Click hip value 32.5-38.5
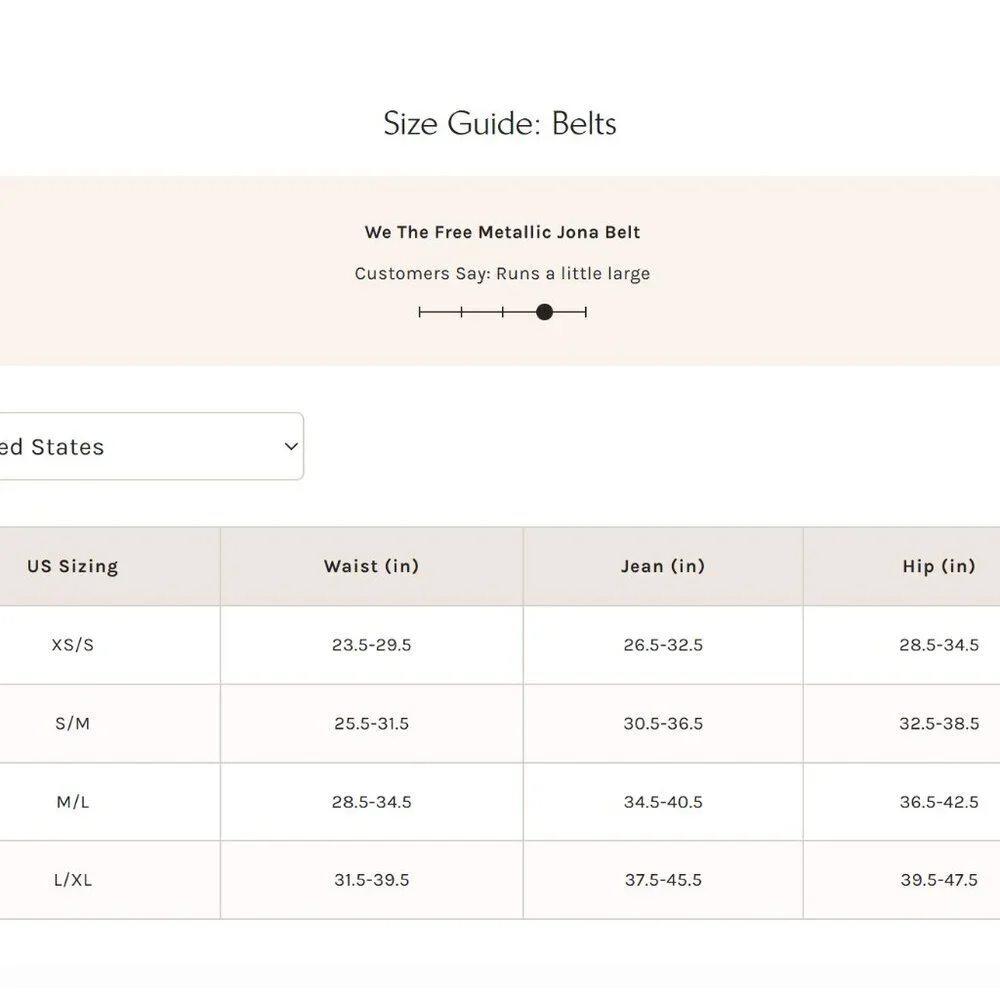Viewport: 1000px width, 1000px height. pyautogui.click(x=939, y=723)
